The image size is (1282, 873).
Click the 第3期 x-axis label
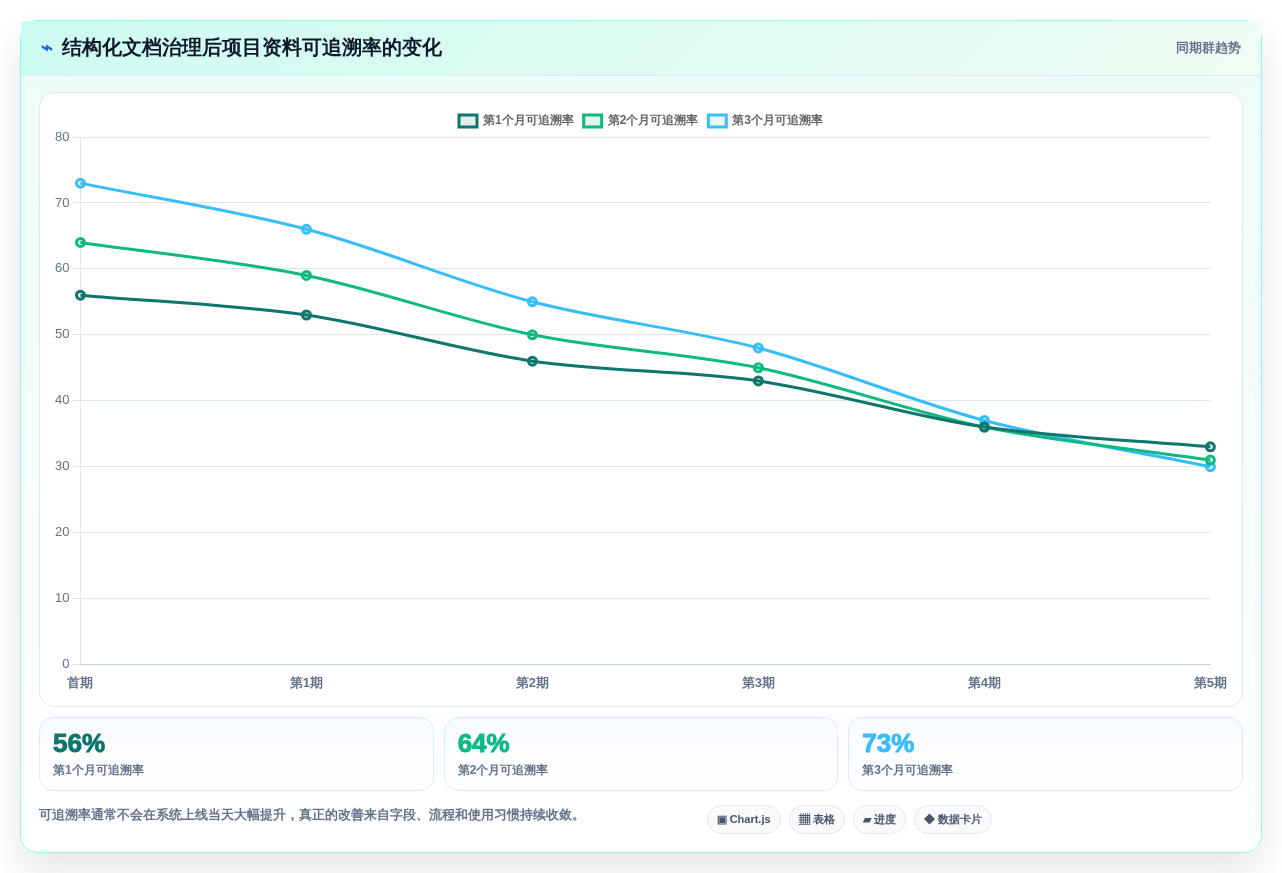click(758, 683)
